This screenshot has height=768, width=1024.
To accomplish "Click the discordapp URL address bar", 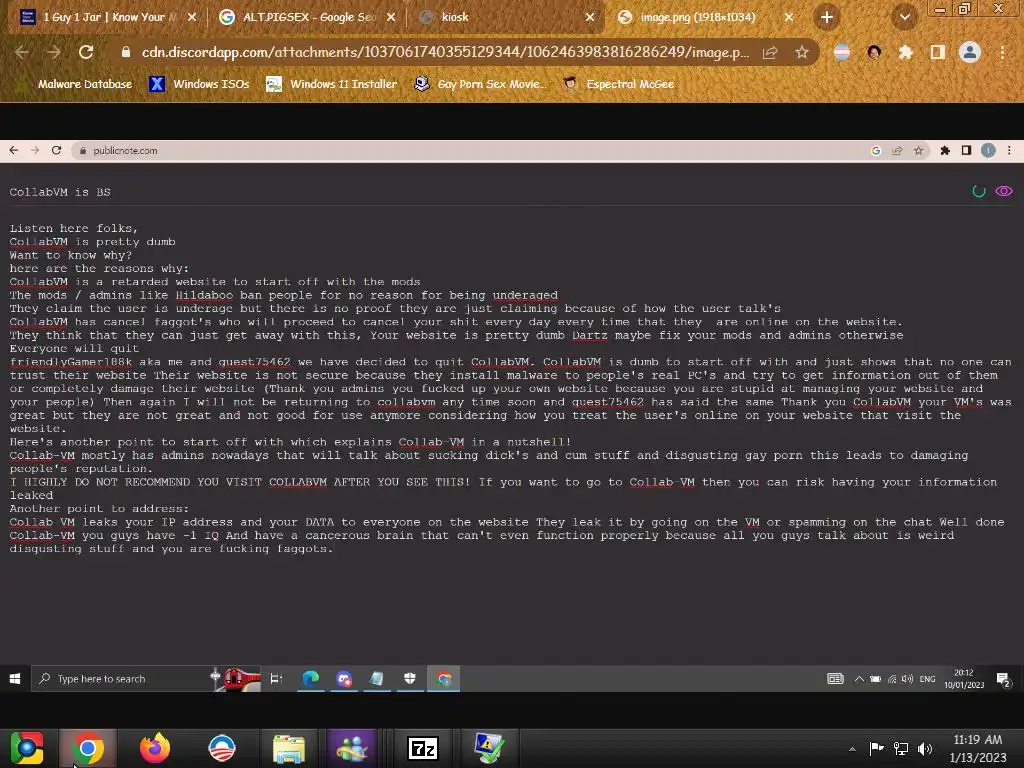I will point(444,52).
